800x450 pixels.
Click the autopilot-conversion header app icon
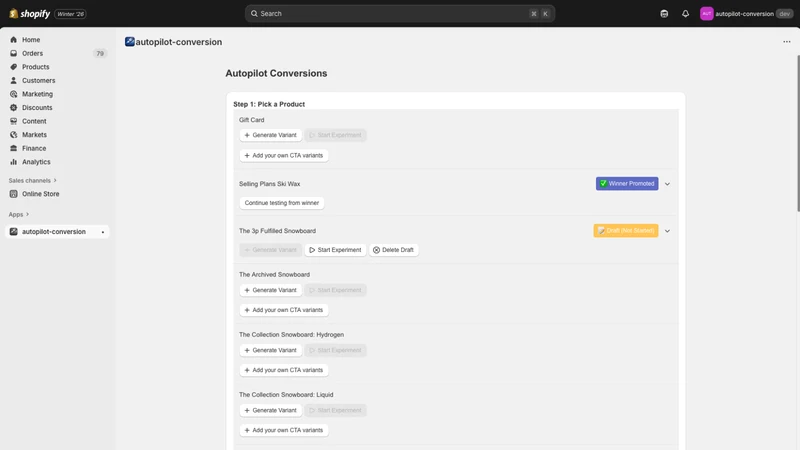coord(130,42)
